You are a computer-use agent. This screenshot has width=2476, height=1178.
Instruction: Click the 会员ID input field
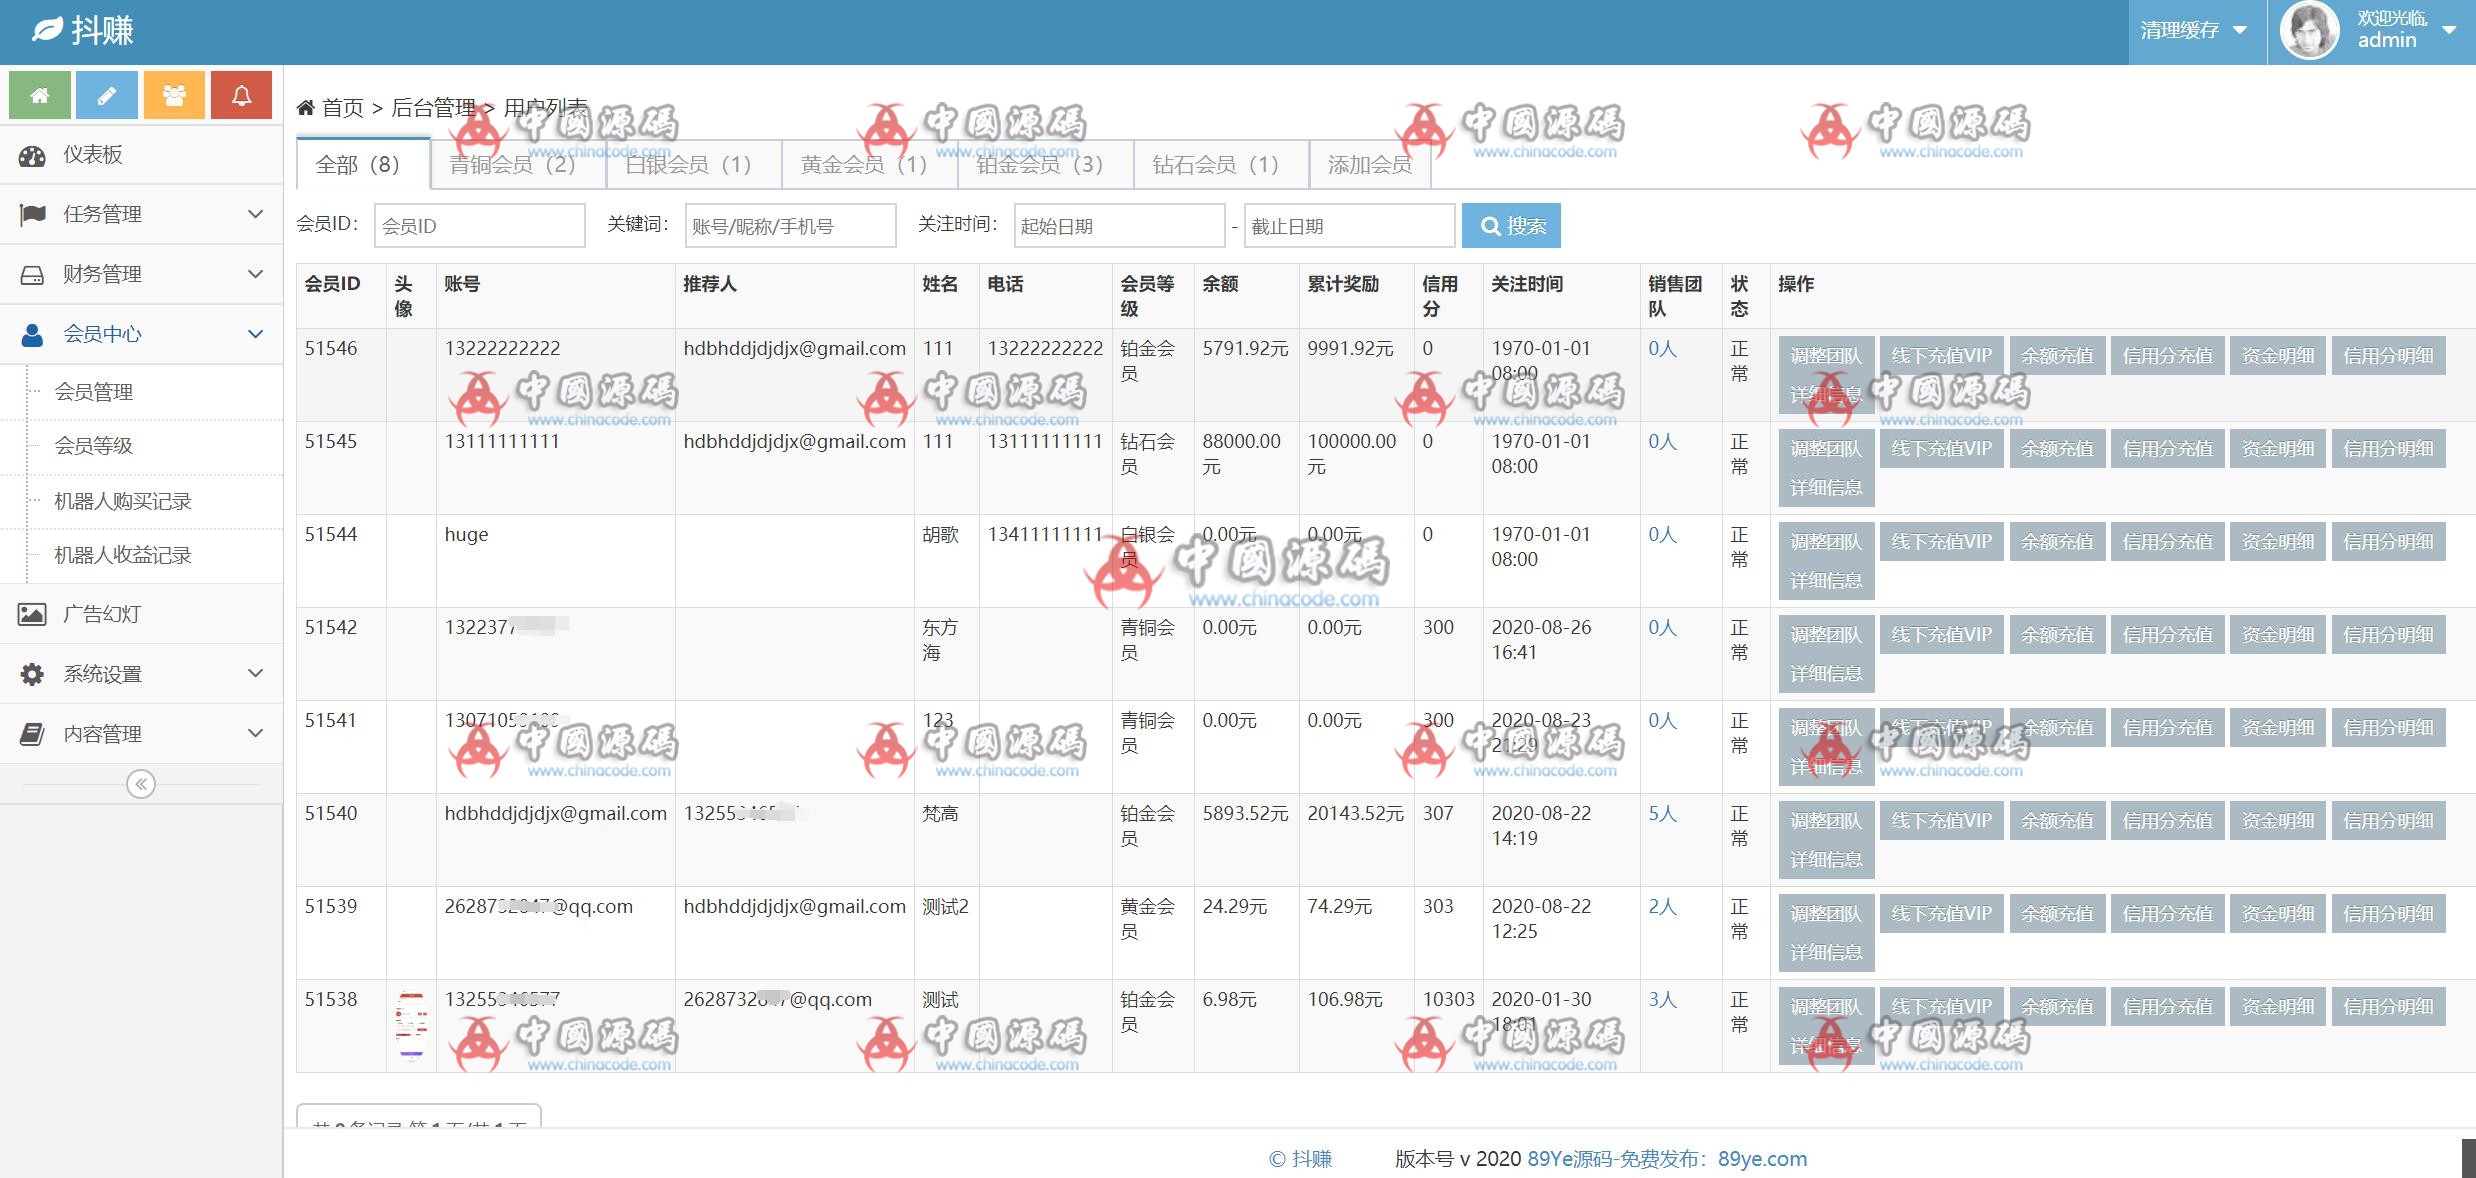point(479,226)
